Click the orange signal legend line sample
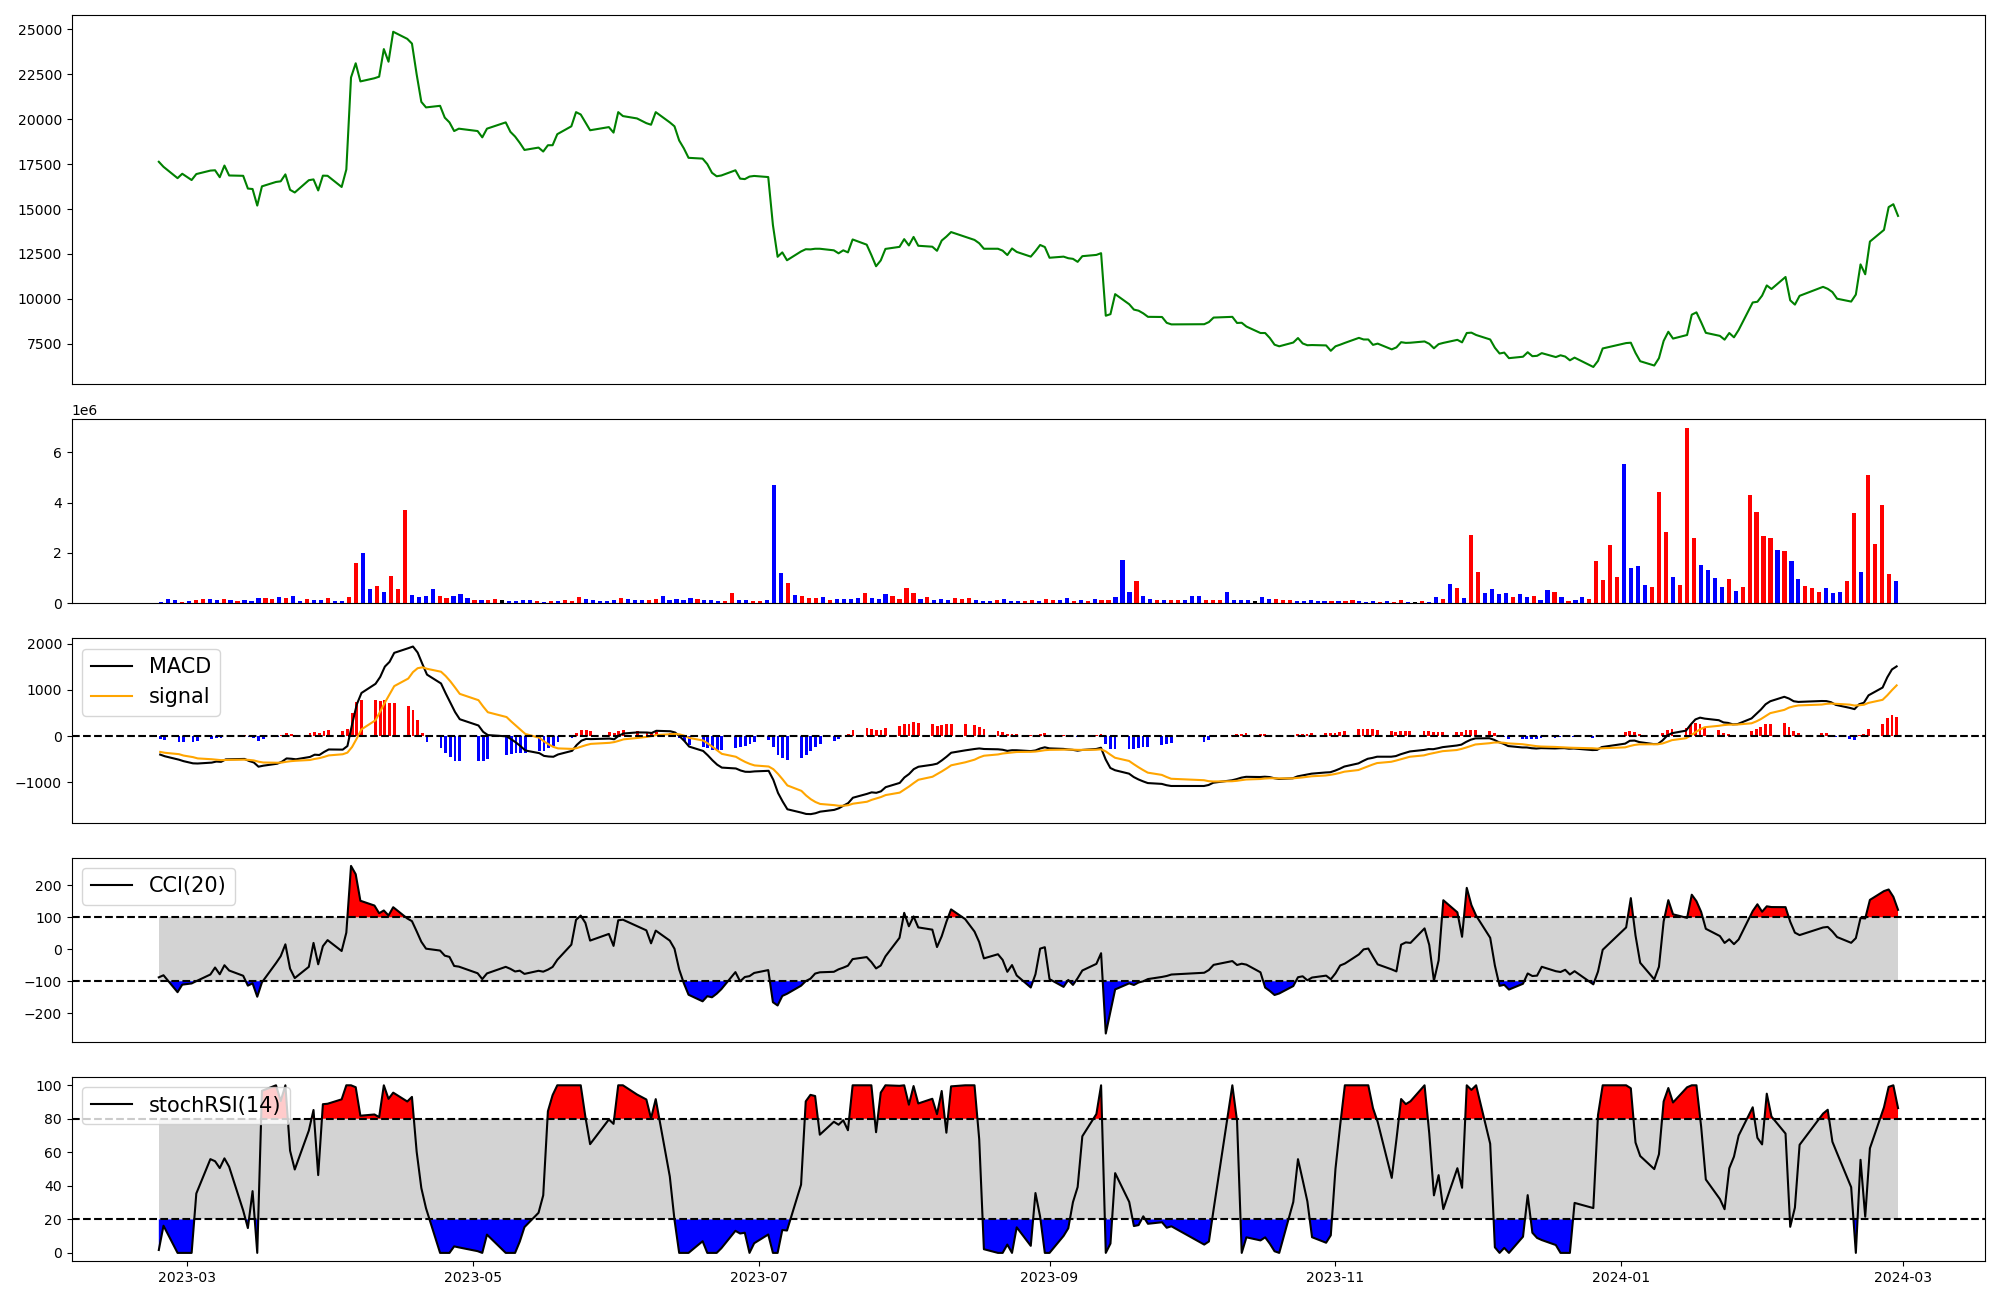Image resolution: width=2000 pixels, height=1300 pixels. click(112, 696)
